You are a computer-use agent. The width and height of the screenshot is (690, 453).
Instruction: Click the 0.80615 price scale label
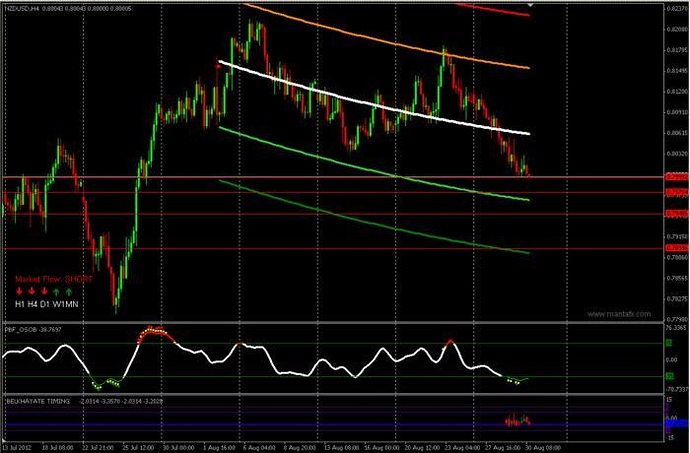coord(677,133)
